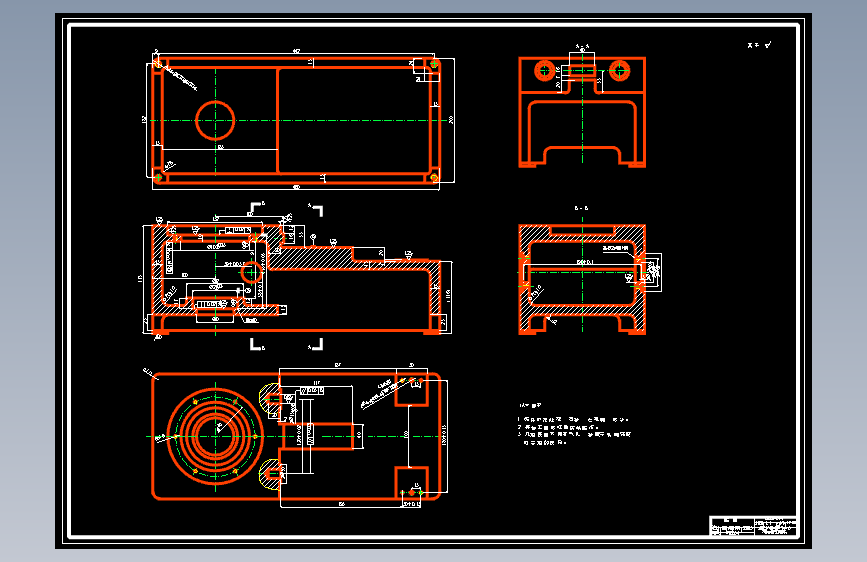Click the B-B section view label
867x562 pixels.
[581, 209]
